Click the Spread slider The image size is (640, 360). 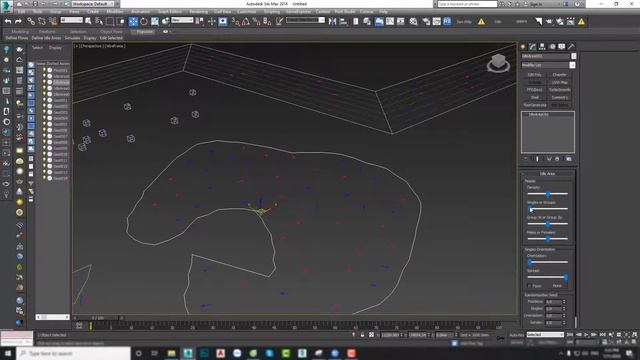pyautogui.click(x=547, y=277)
